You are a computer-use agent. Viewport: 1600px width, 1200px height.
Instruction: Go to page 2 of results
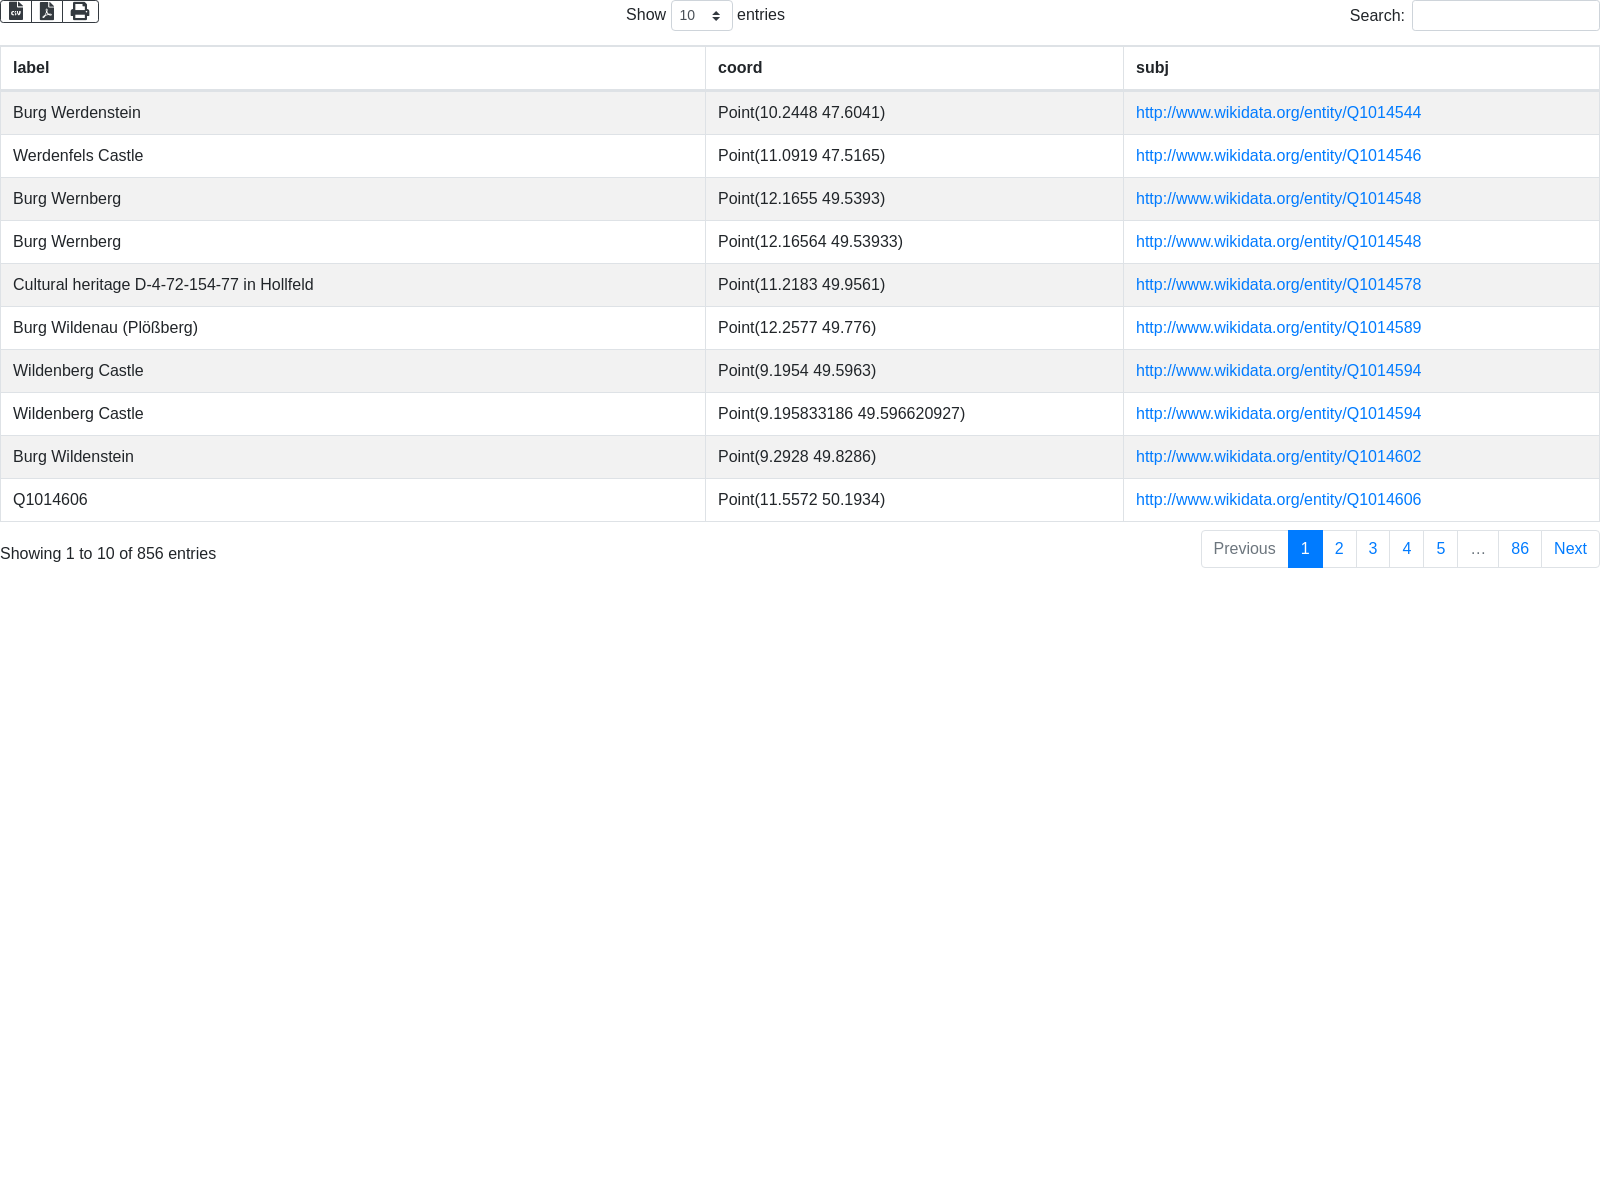[x=1339, y=549]
